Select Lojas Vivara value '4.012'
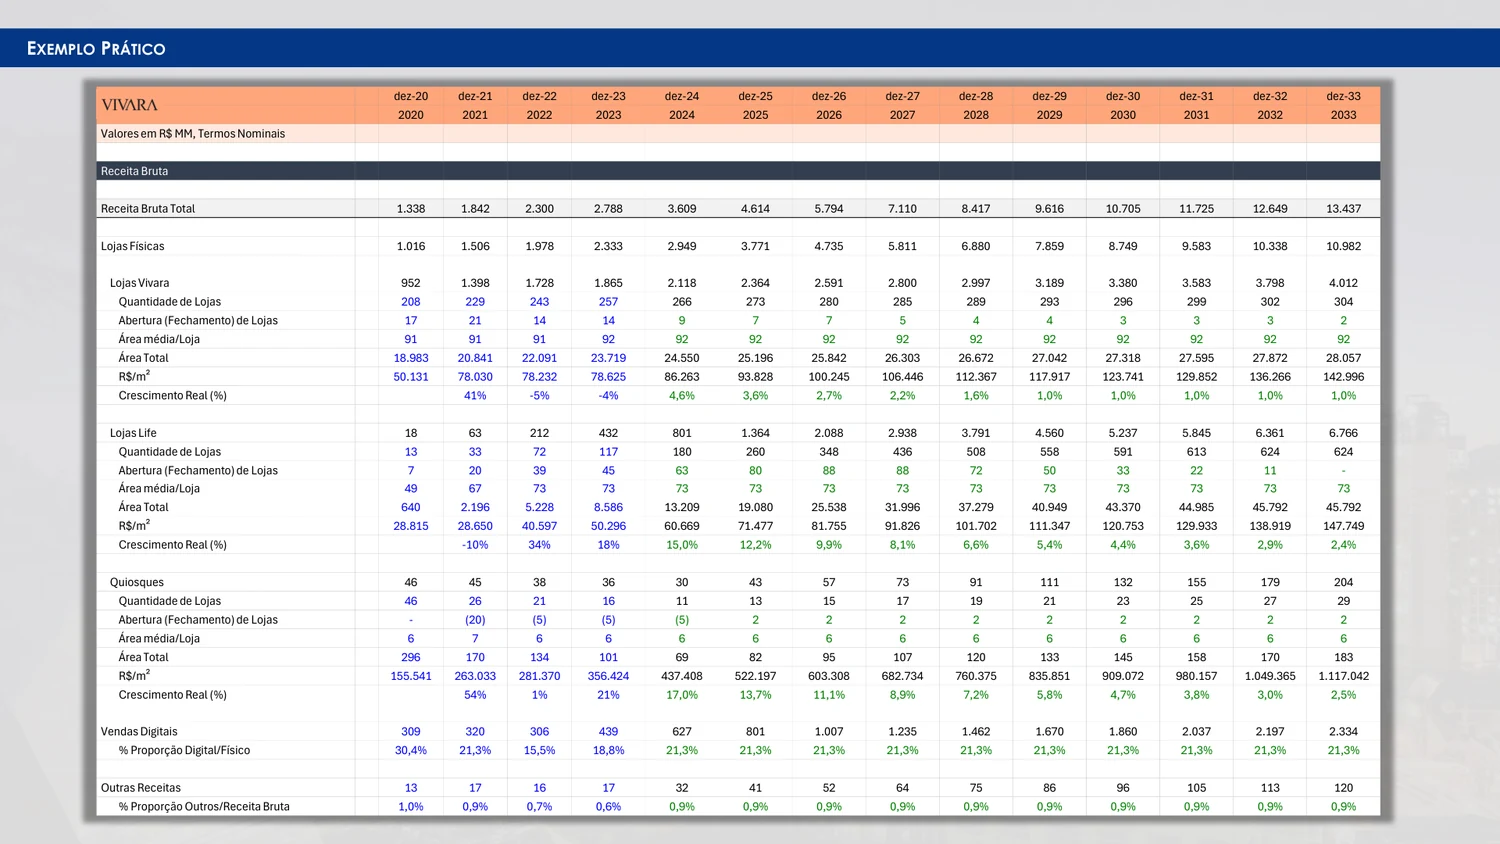Screen dimensions: 1500x844 point(1344,283)
